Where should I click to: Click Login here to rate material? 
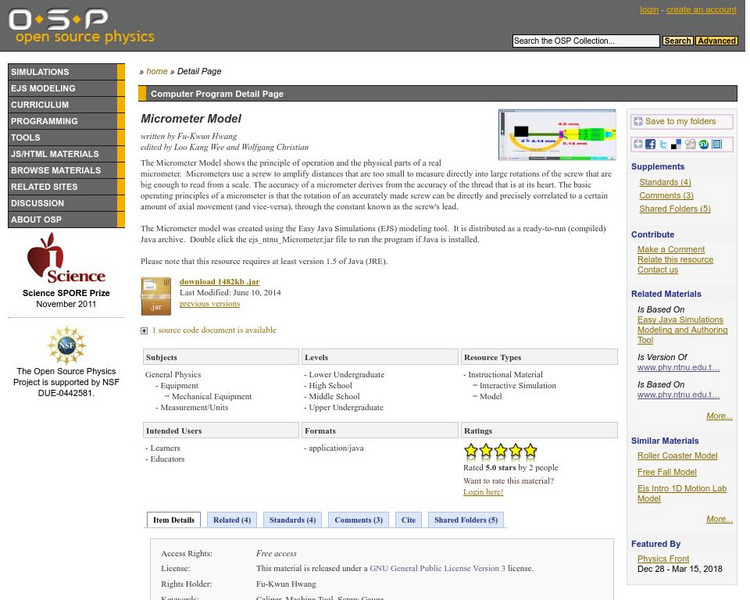coord(483,492)
